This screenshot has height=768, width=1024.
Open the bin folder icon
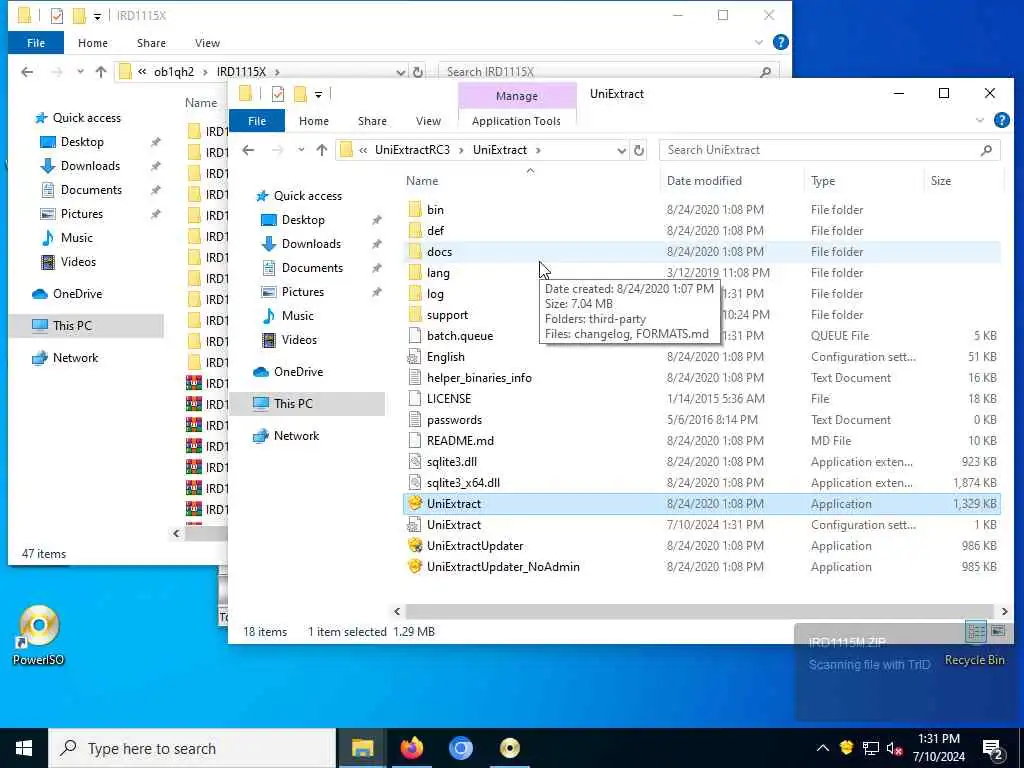(415, 210)
